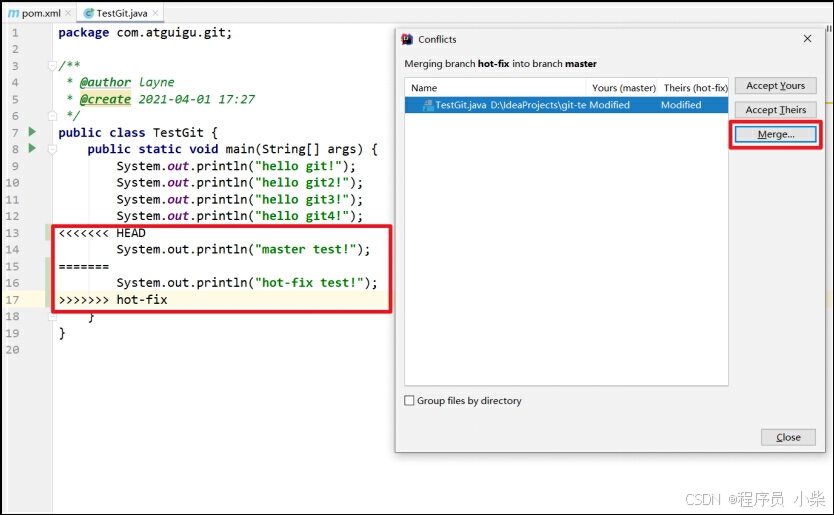This screenshot has height=515, width=834.
Task: Click the IntelliJ icon in Conflicts title
Action: click(x=407, y=39)
